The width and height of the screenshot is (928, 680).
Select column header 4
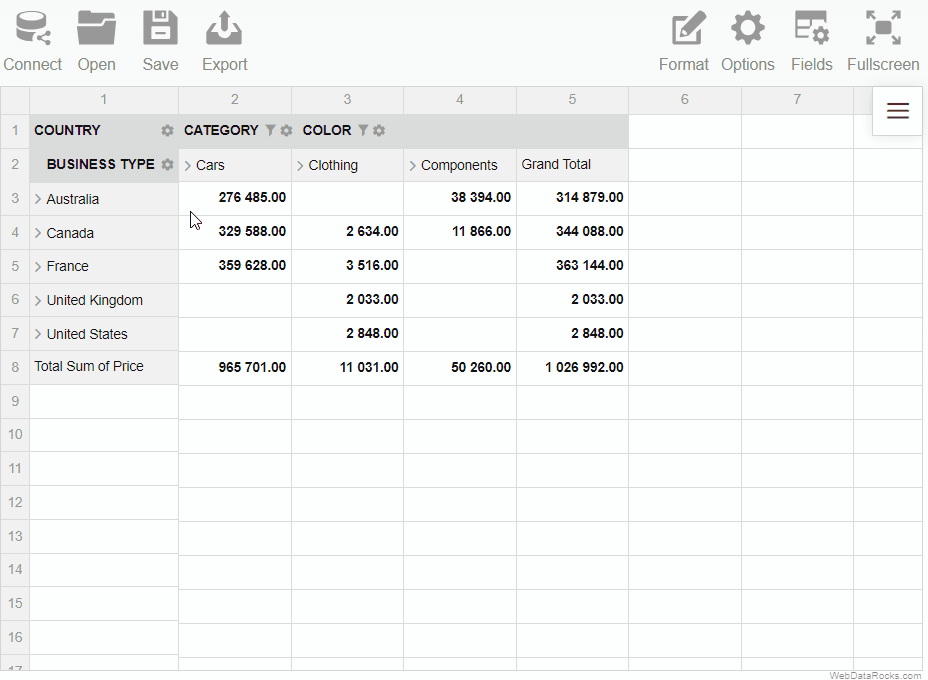(460, 99)
